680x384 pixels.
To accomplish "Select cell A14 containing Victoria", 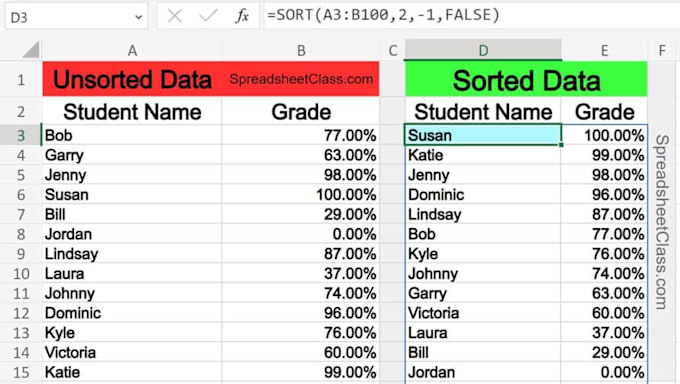I will 132,353.
